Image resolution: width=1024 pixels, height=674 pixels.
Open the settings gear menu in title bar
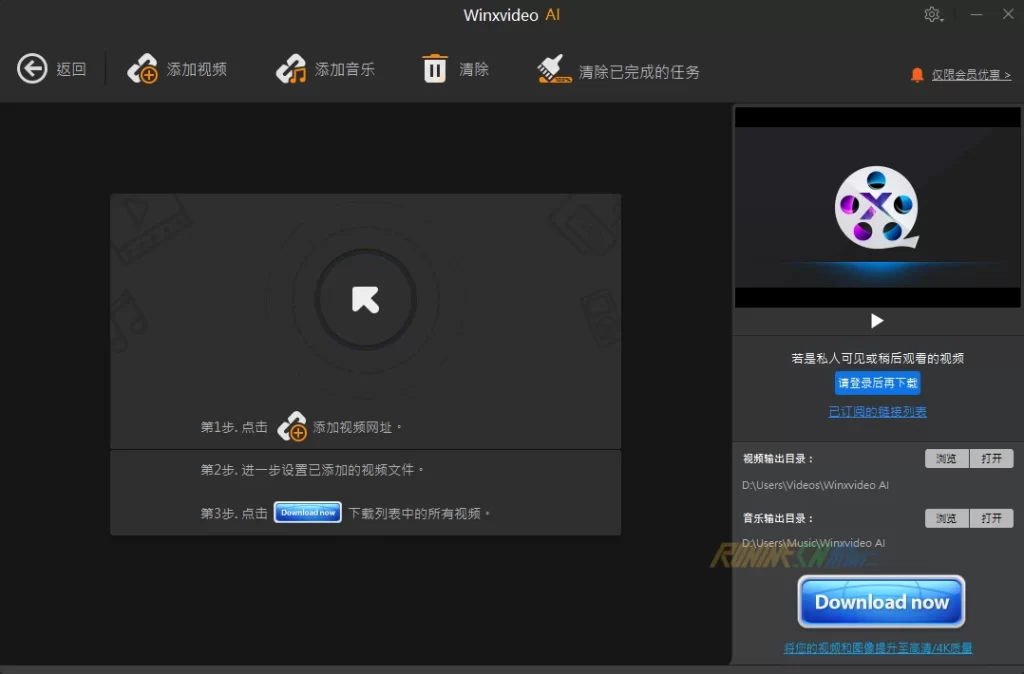[x=932, y=15]
